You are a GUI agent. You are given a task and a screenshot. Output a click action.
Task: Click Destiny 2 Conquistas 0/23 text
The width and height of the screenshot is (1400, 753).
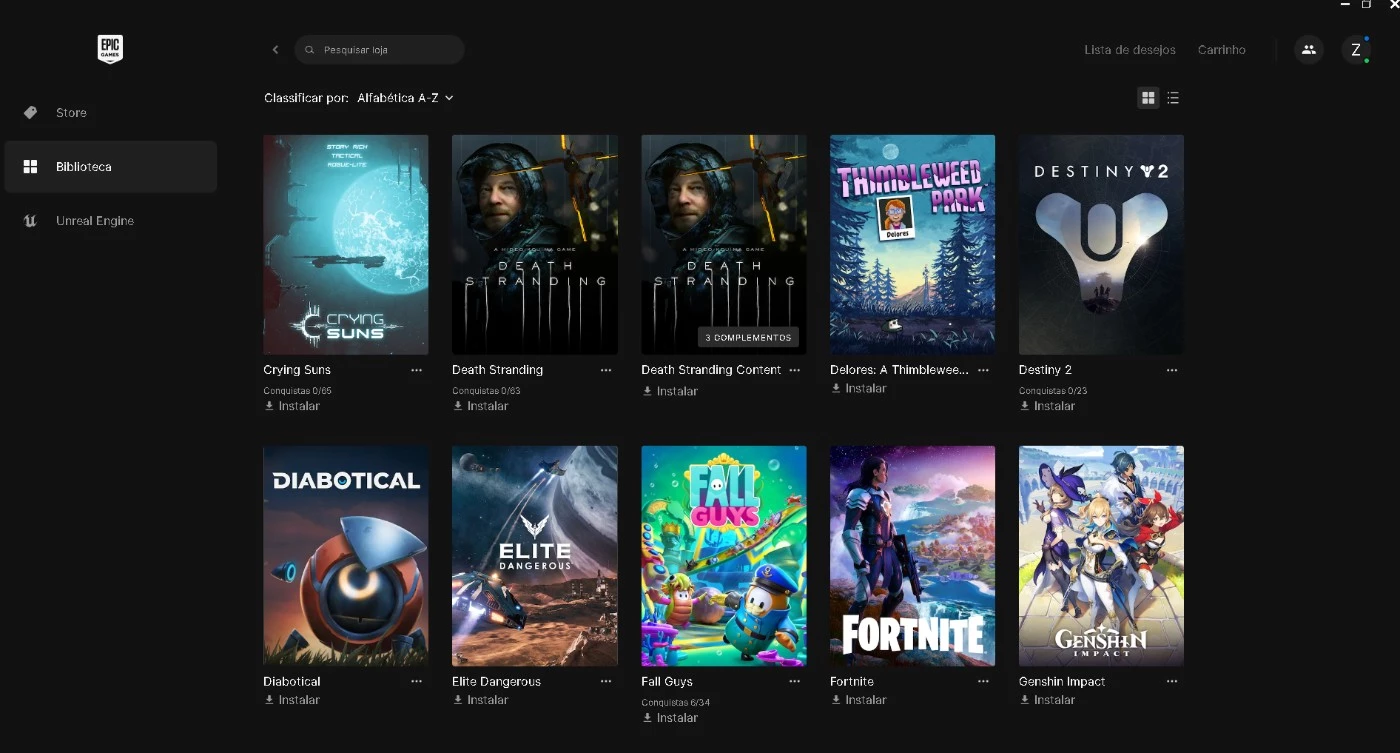click(x=1053, y=390)
